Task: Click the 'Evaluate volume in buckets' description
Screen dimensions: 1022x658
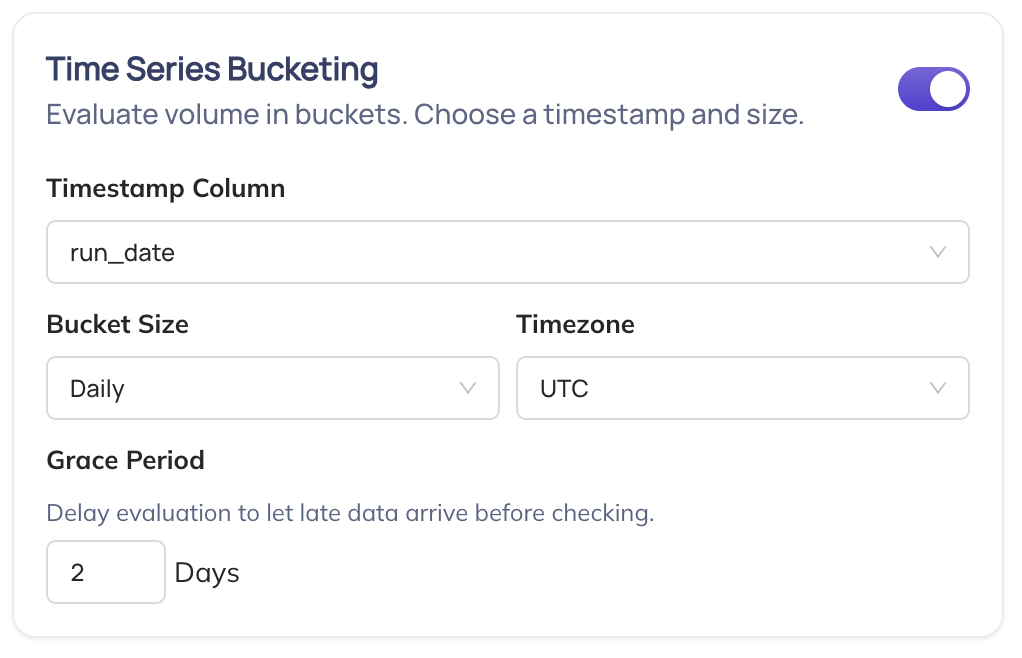Action: [x=425, y=115]
